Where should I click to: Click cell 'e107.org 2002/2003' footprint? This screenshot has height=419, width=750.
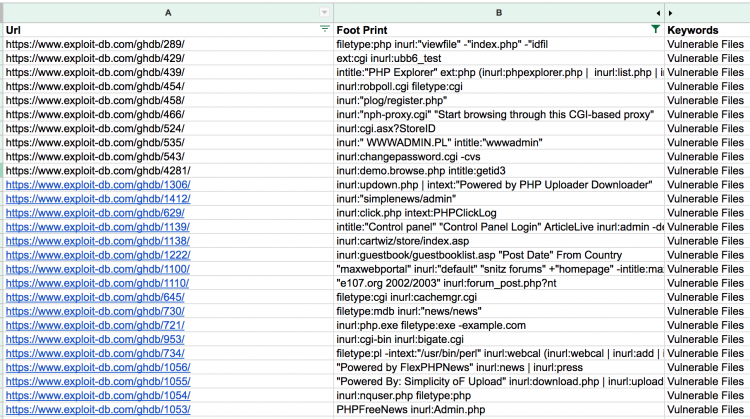[499, 283]
